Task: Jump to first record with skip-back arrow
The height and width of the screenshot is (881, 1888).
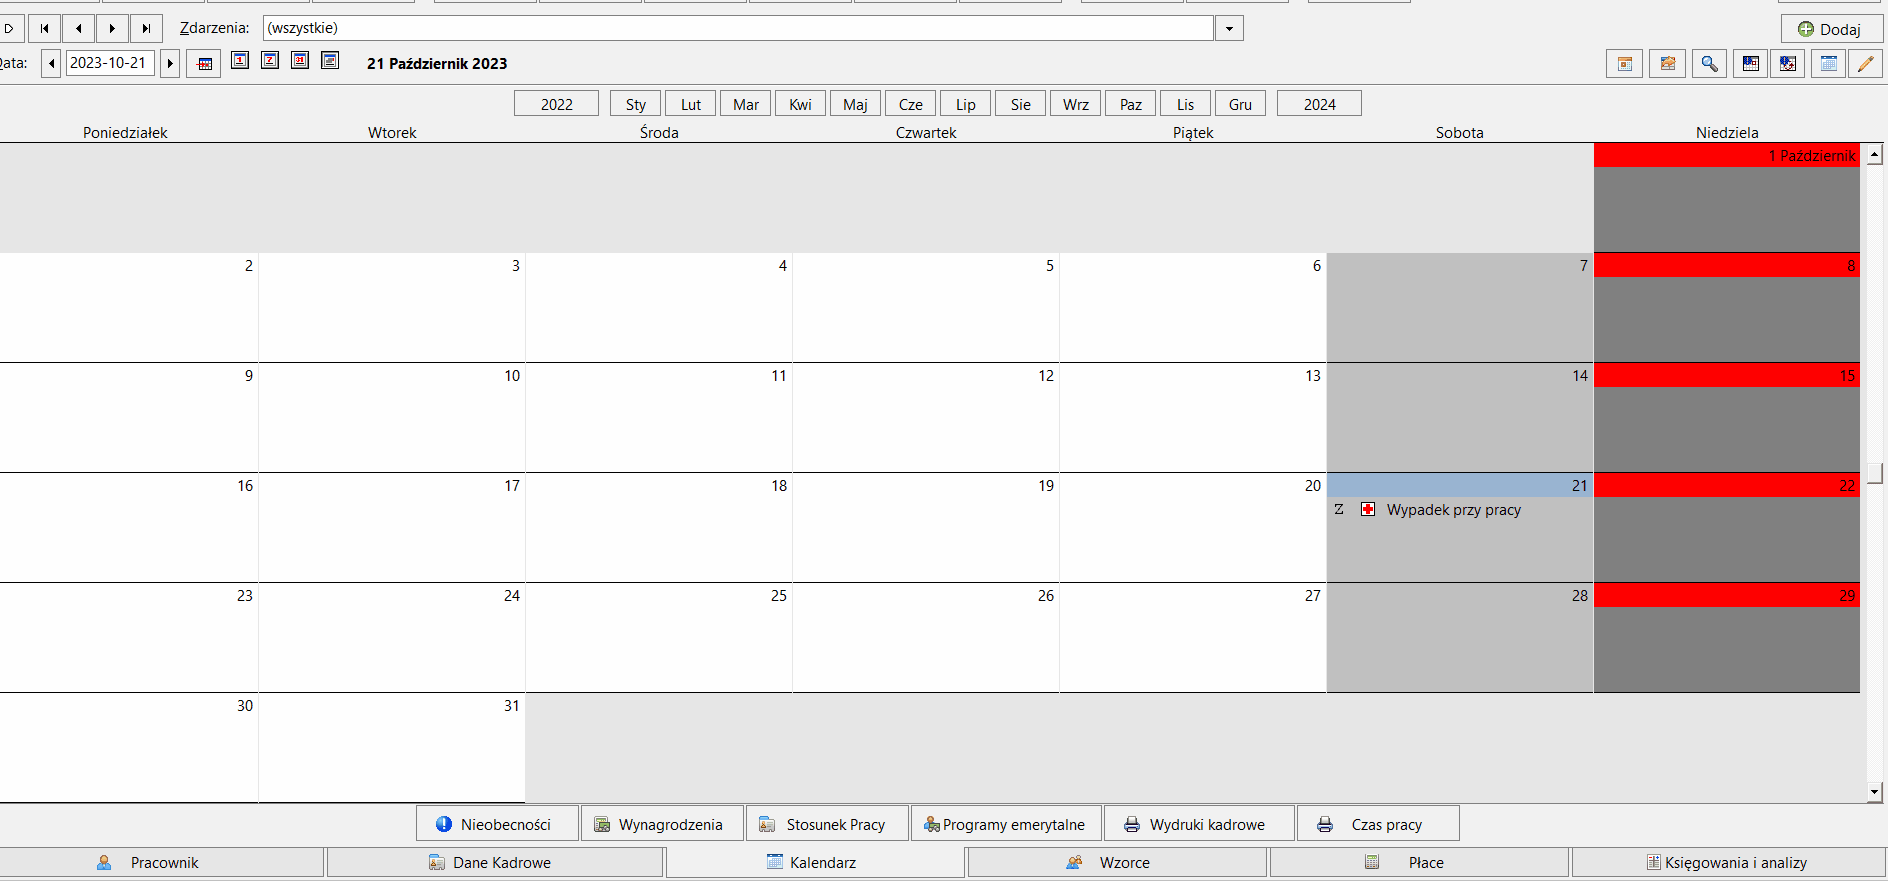Action: pos(45,28)
